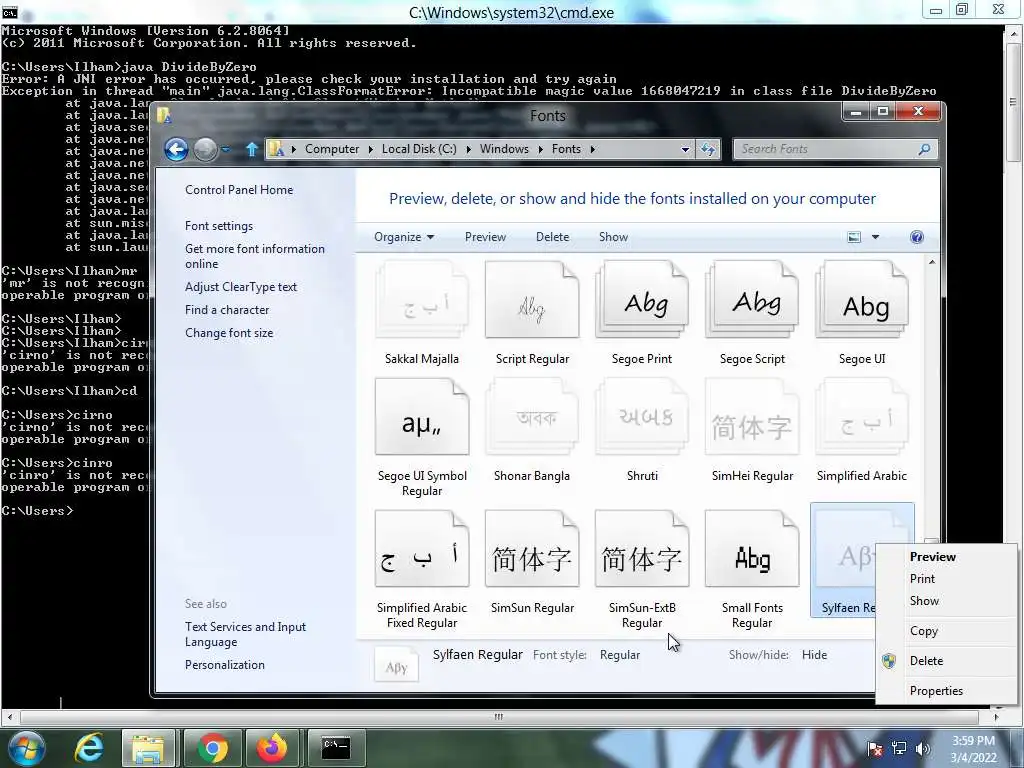Open the address bar history dropdown

pyautogui.click(x=685, y=150)
